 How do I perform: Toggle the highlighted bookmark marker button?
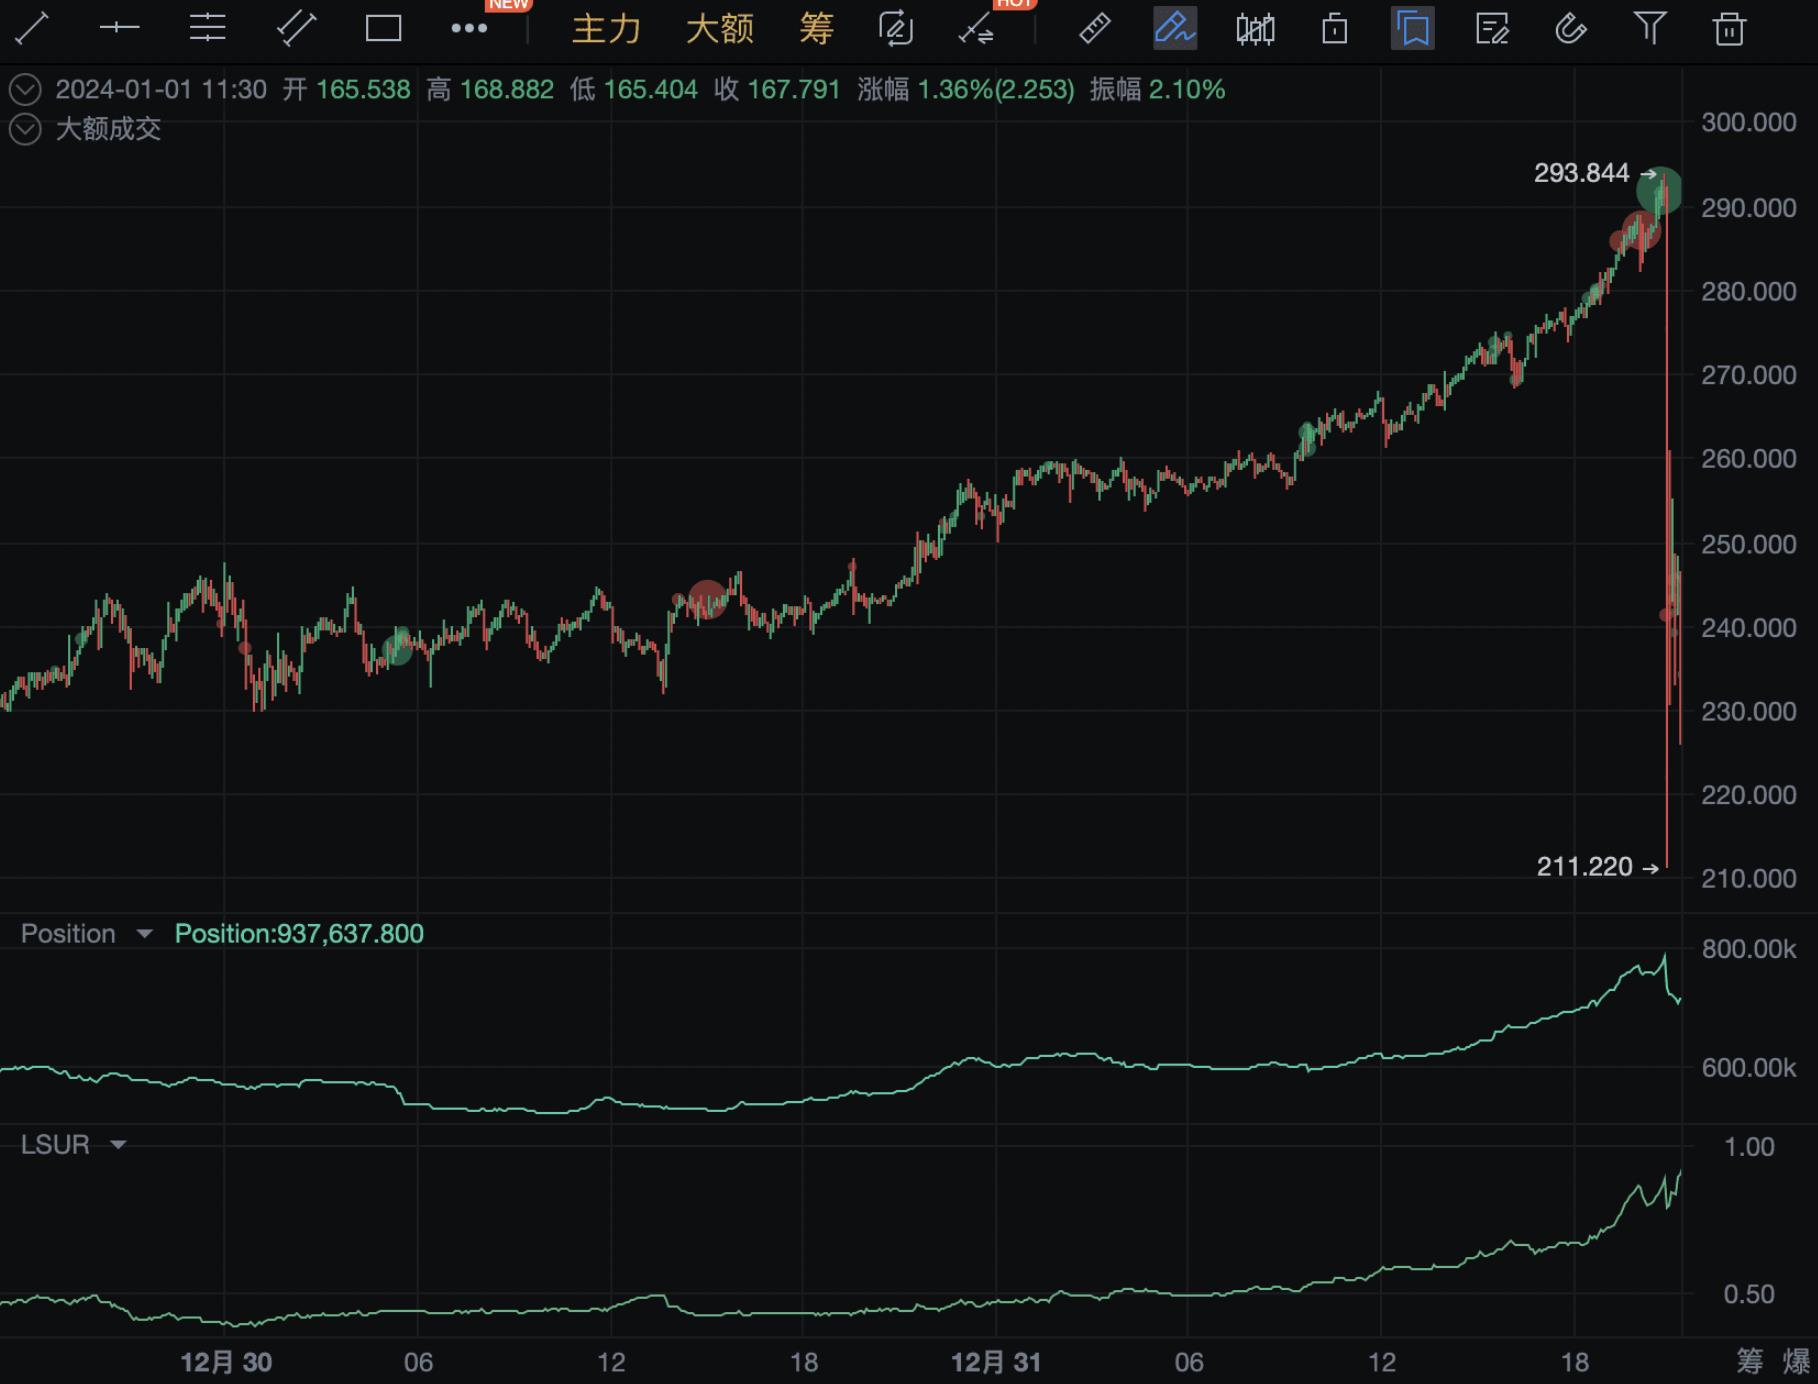pyautogui.click(x=1413, y=28)
